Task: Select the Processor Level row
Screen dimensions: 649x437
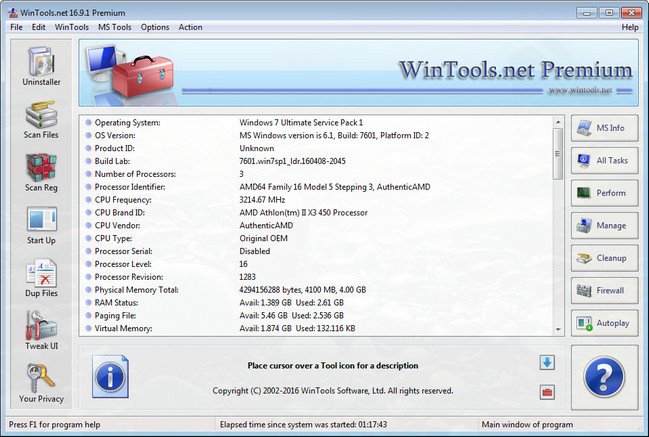Action: pyautogui.click(x=317, y=264)
